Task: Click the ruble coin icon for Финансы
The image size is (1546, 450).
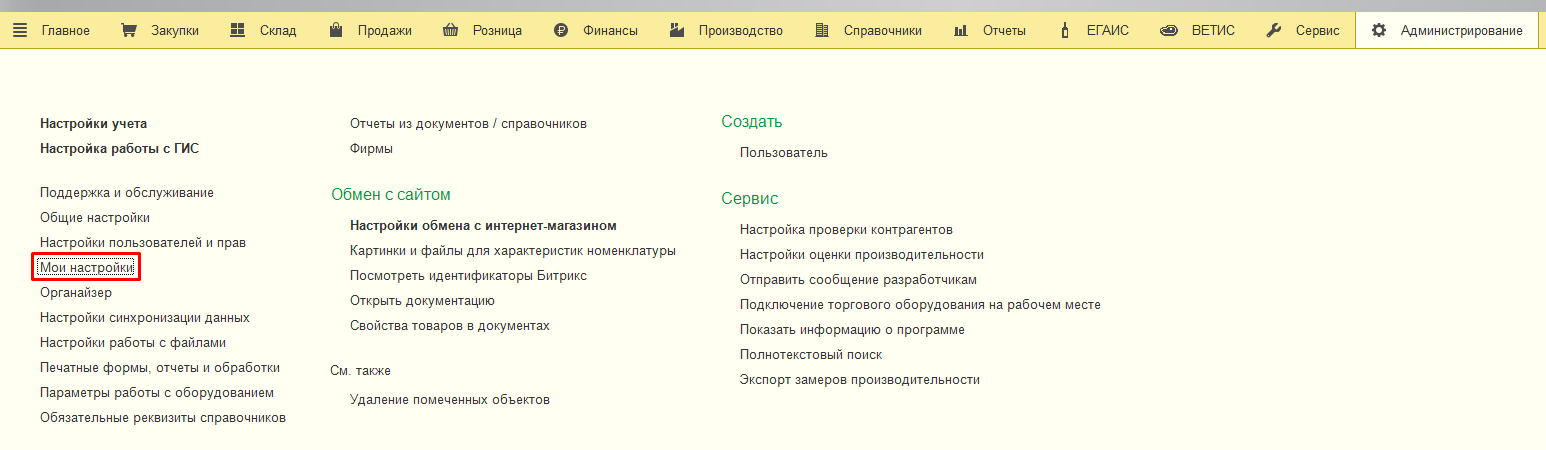Action: 562,30
